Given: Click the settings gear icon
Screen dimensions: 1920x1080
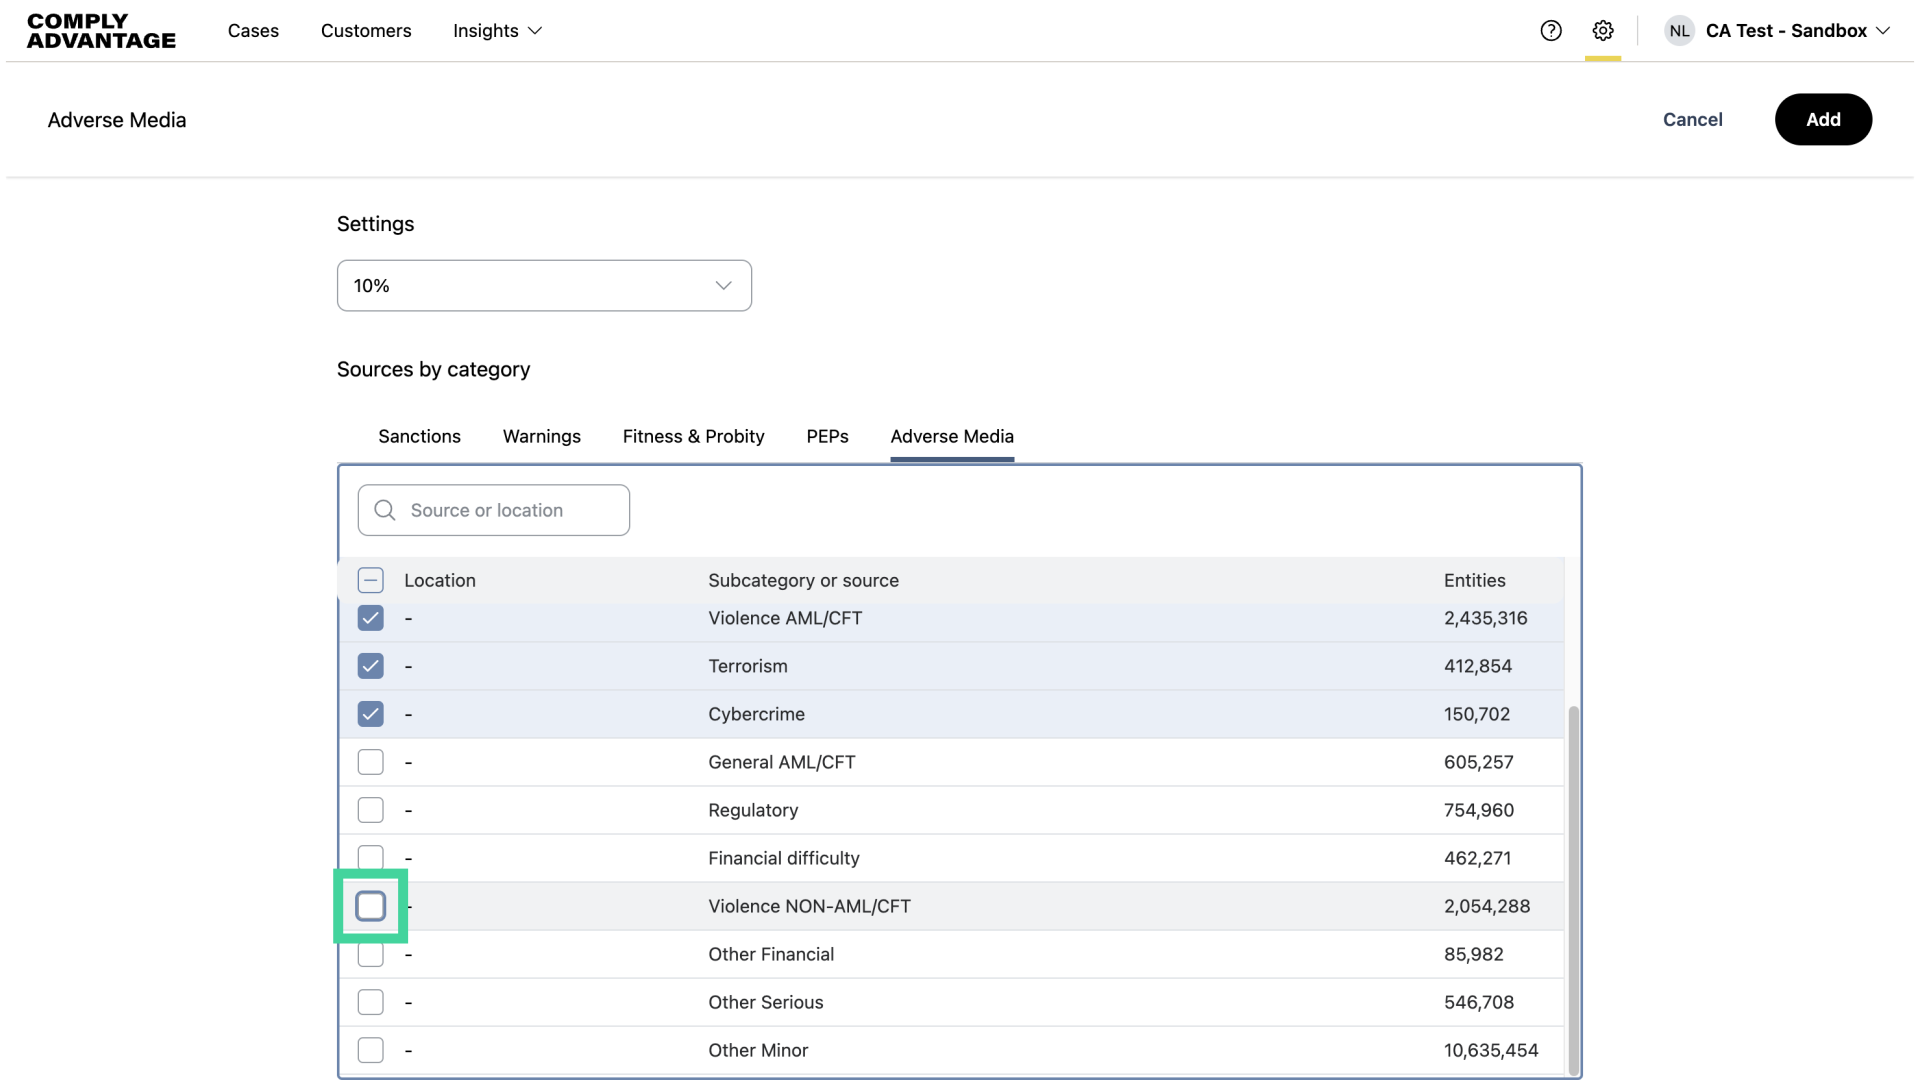Looking at the screenshot, I should [1603, 31].
